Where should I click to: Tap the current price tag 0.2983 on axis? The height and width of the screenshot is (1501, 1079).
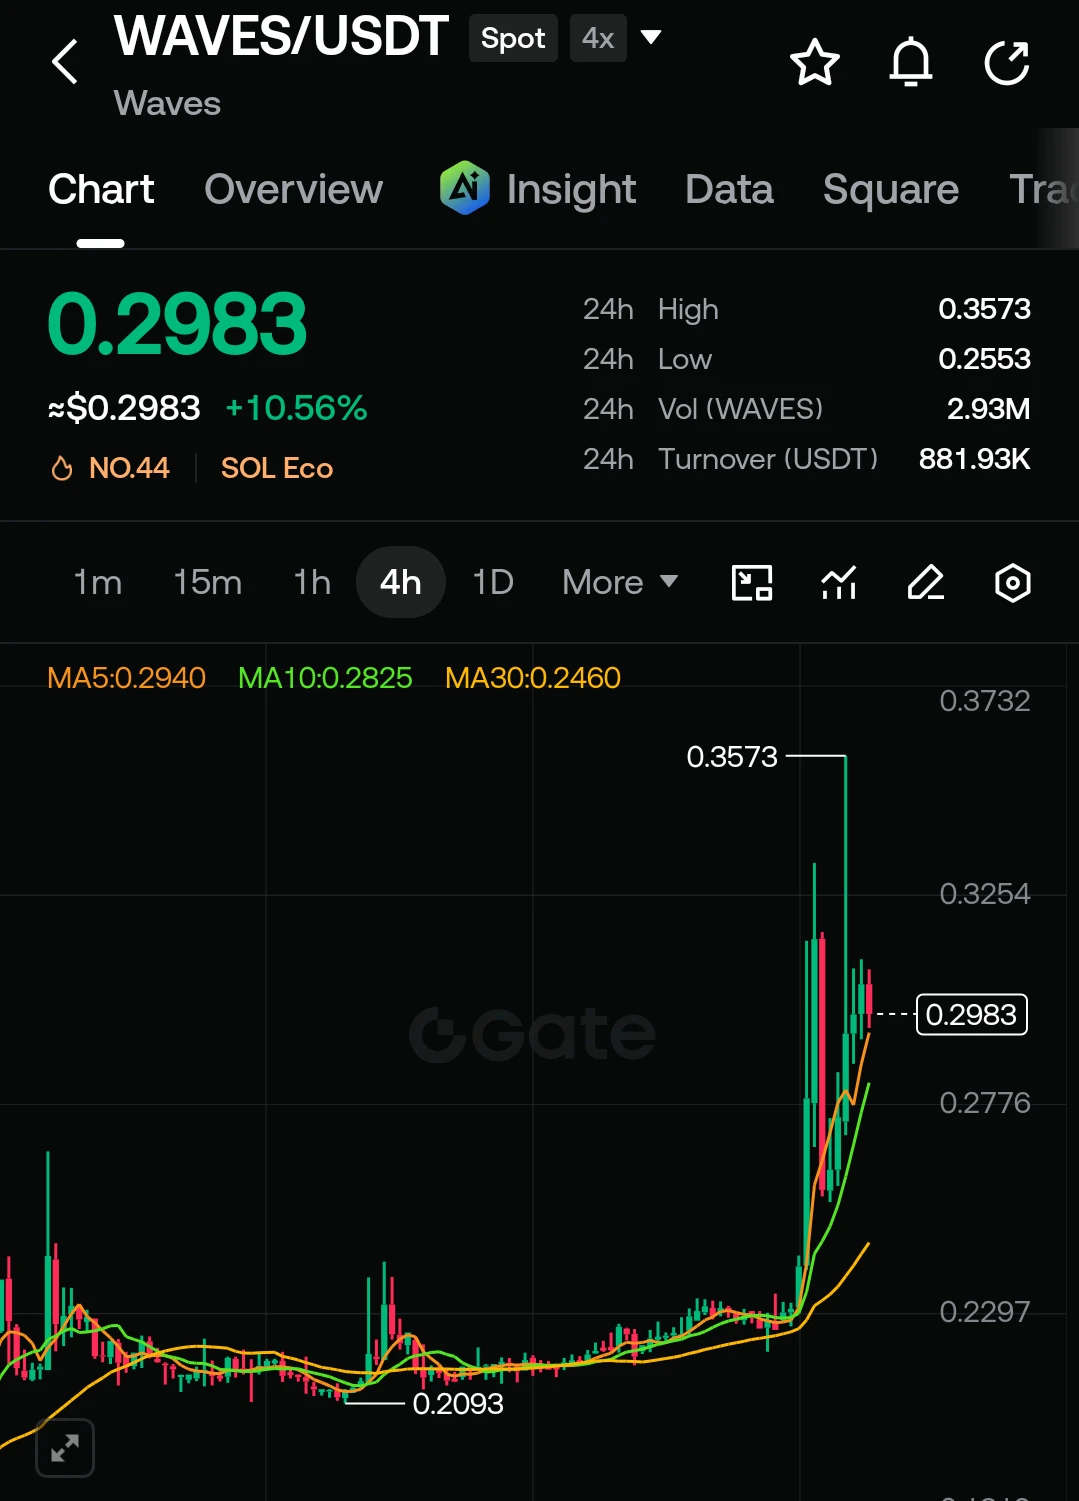click(x=971, y=1015)
